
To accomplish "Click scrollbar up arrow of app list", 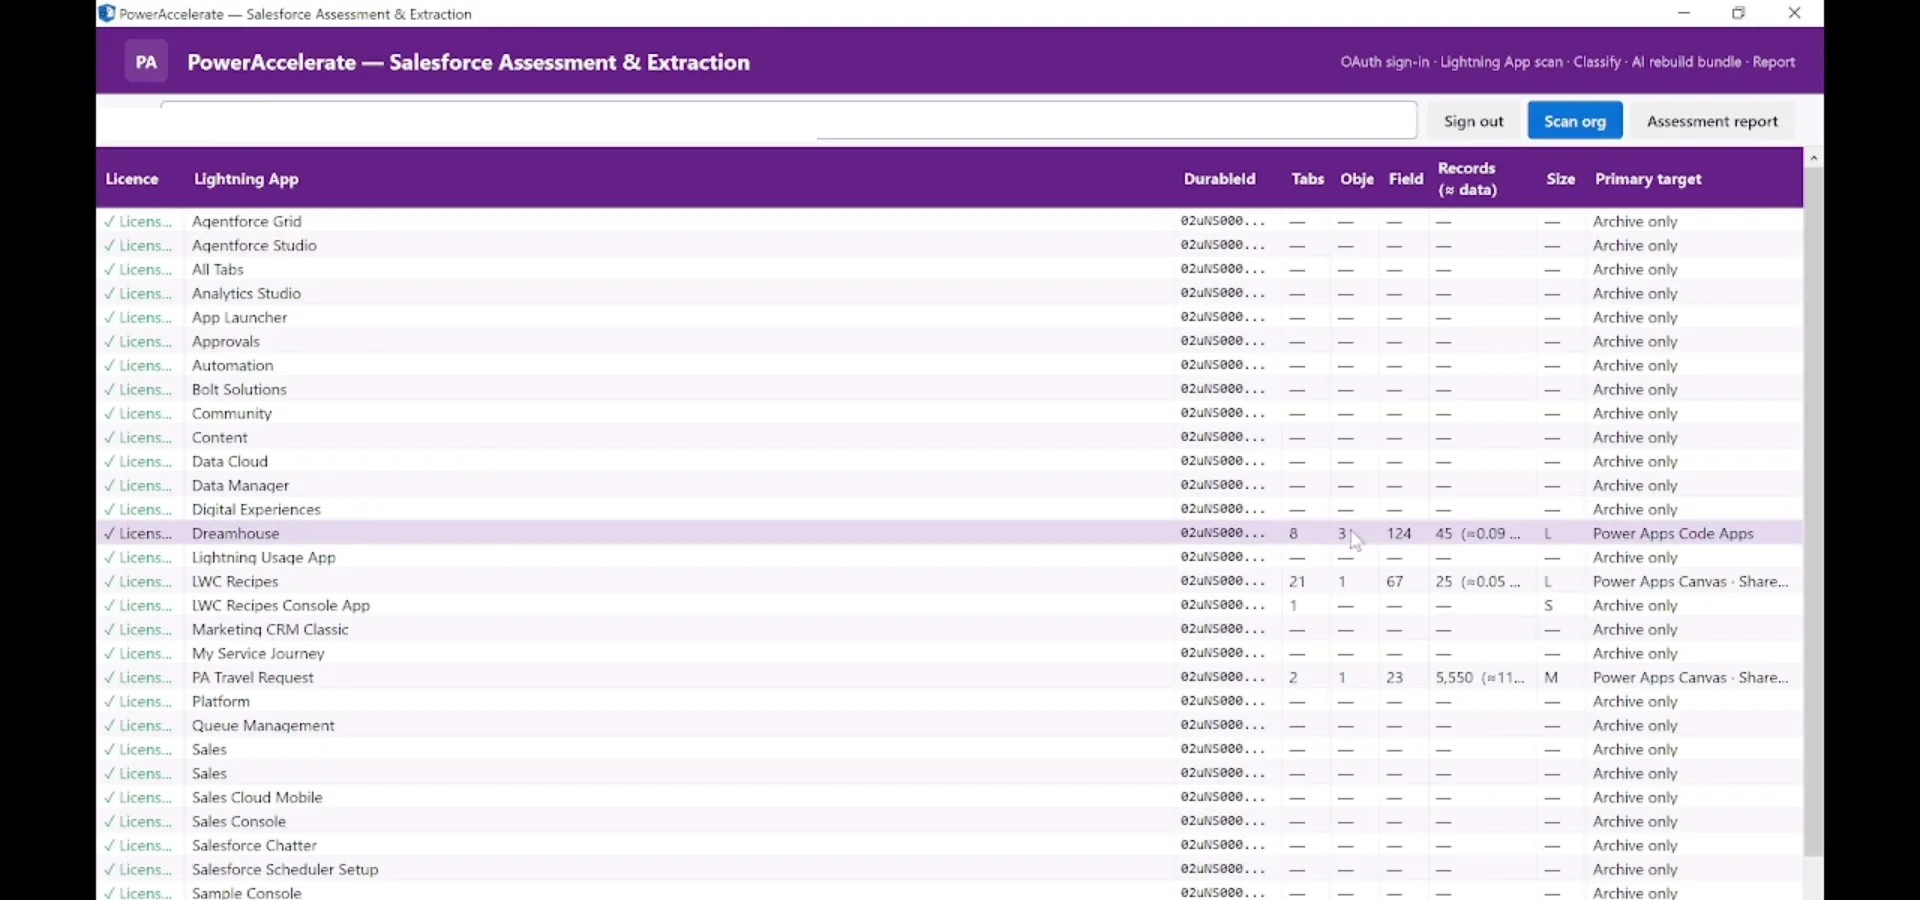I will coord(1813,158).
